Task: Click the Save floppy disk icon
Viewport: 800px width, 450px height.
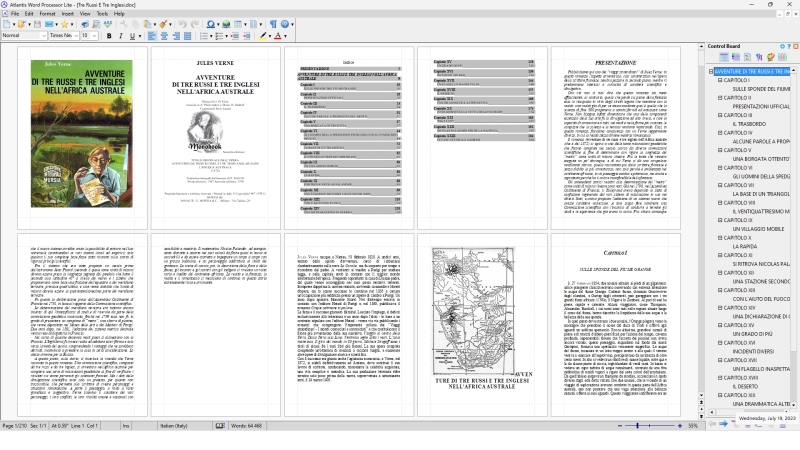Action: (37, 24)
